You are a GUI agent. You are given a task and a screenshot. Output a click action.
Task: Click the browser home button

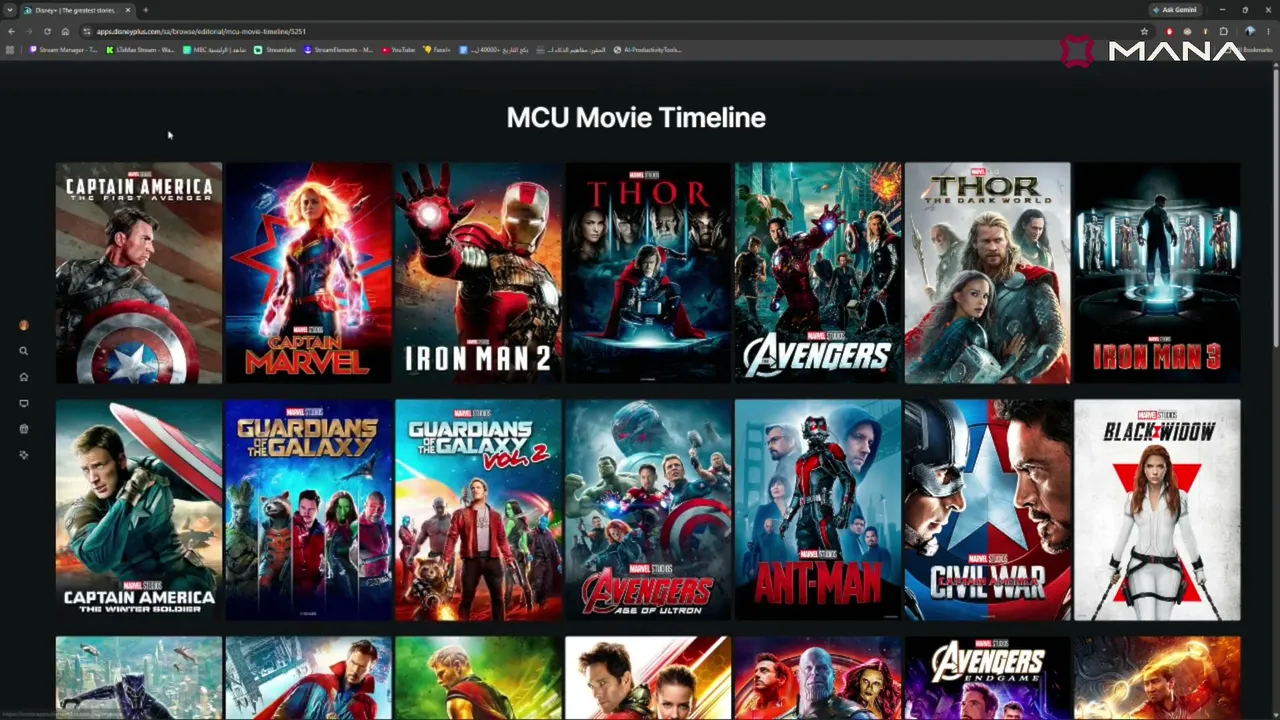[65, 31]
